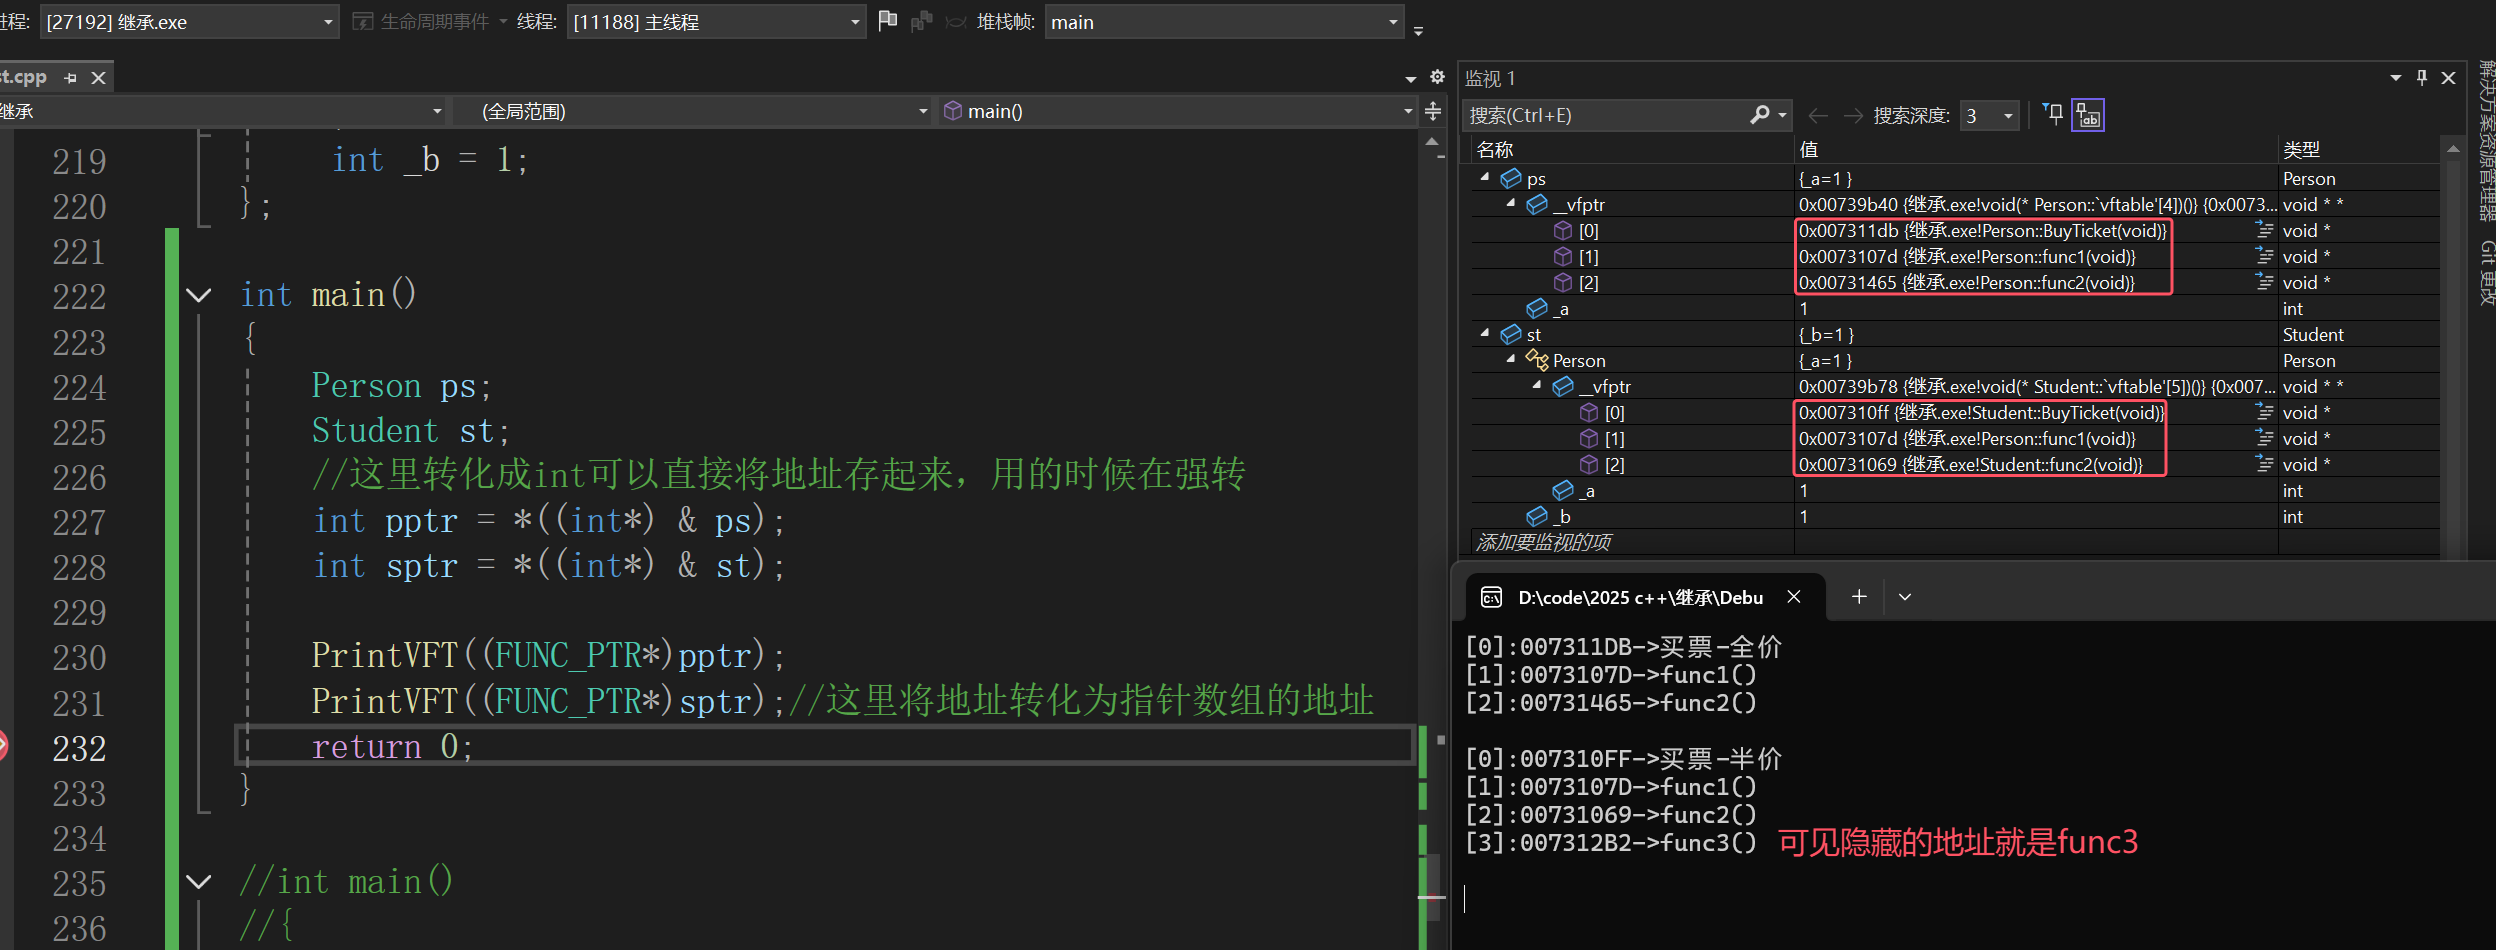Click 添加要监视的项 to add a watch
This screenshot has width=2496, height=950.
pos(1543,542)
